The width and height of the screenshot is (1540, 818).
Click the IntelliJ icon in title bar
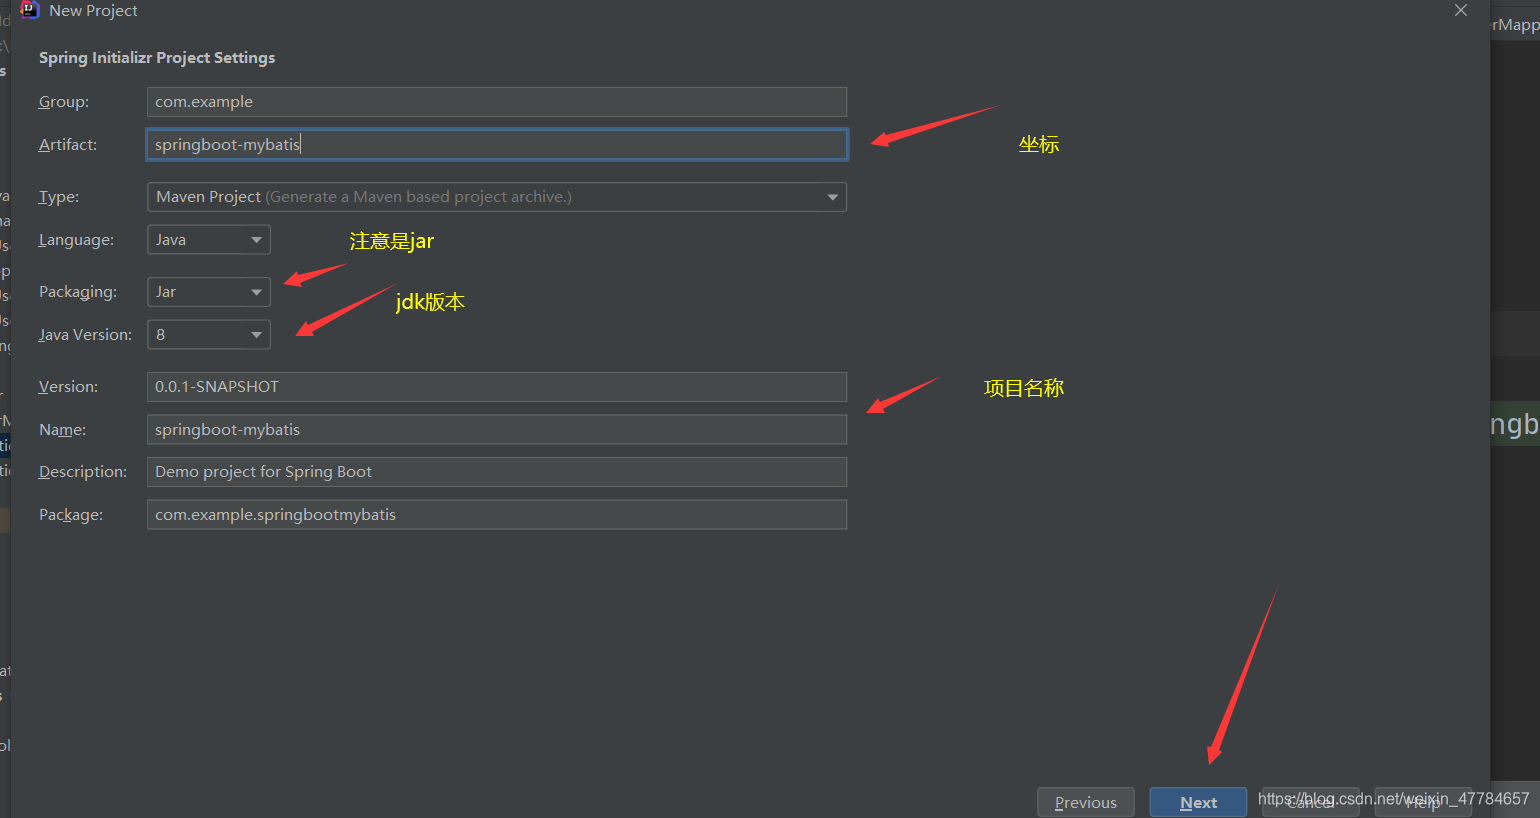pos(30,10)
